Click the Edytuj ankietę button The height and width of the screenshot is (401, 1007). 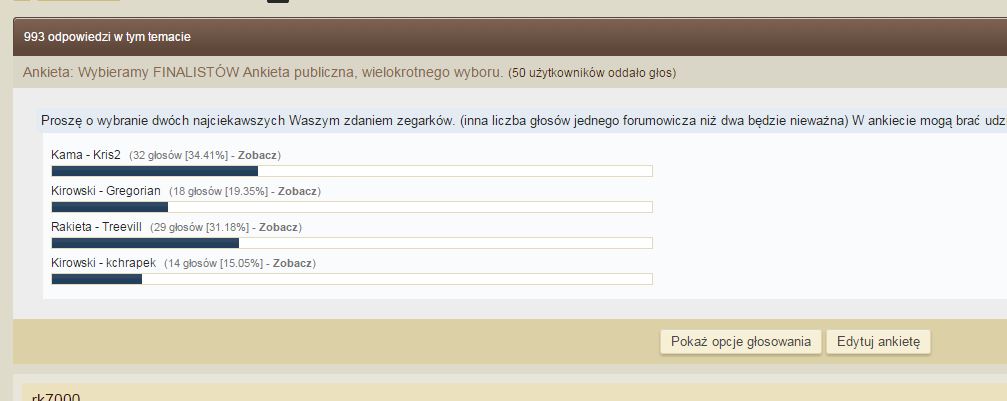click(x=878, y=341)
